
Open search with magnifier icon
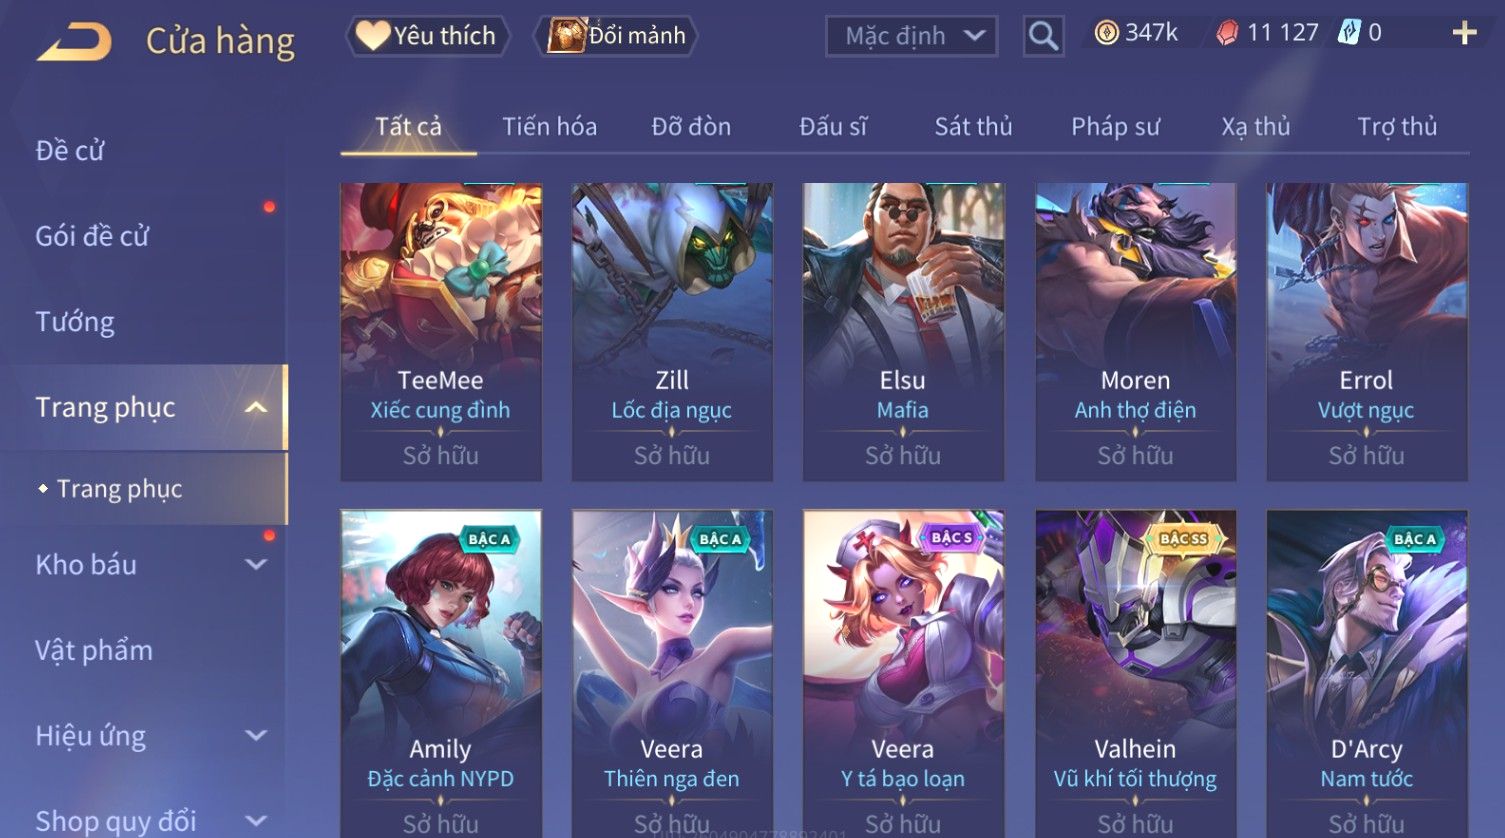[x=1043, y=36]
